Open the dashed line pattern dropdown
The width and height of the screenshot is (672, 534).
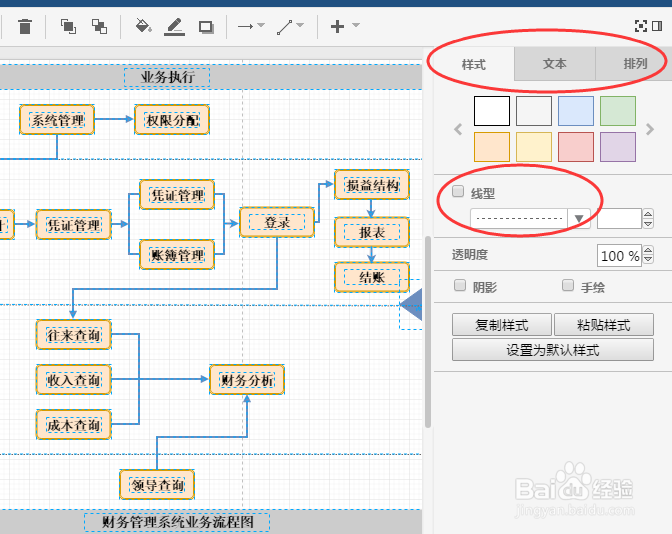(x=530, y=219)
